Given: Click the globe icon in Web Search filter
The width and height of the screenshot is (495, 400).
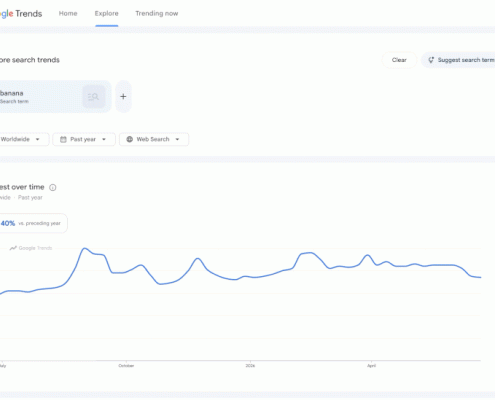Looking at the screenshot, I should tap(130, 139).
